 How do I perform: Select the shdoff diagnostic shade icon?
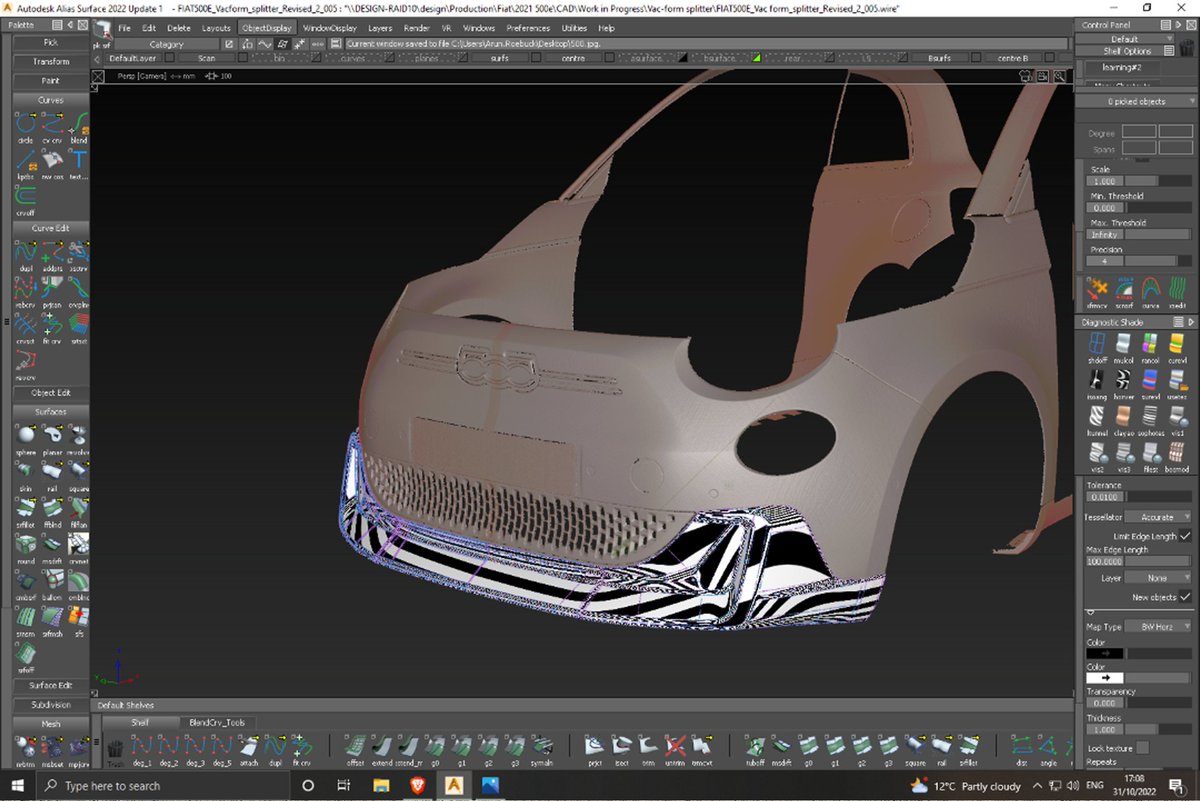tap(1097, 346)
